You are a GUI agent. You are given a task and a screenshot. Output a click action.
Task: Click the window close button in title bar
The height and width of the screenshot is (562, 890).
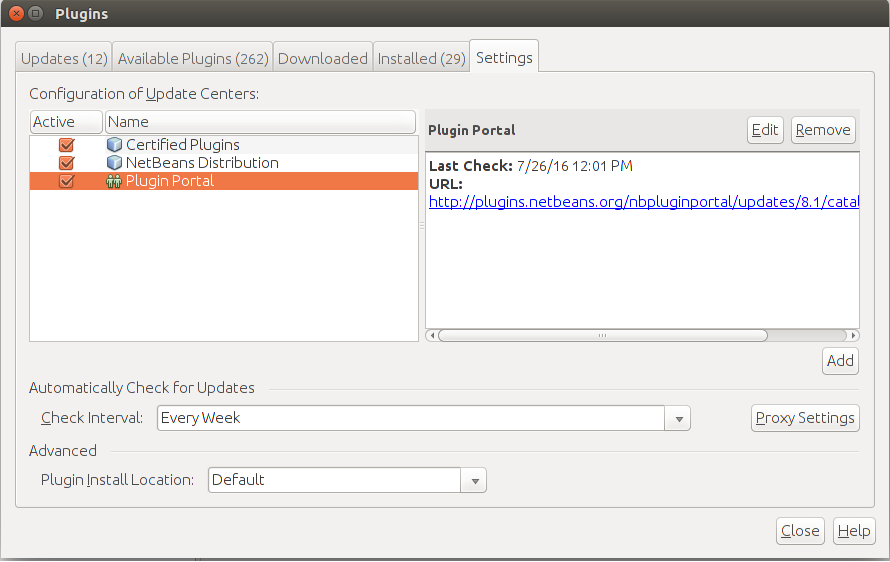click(x=16, y=13)
